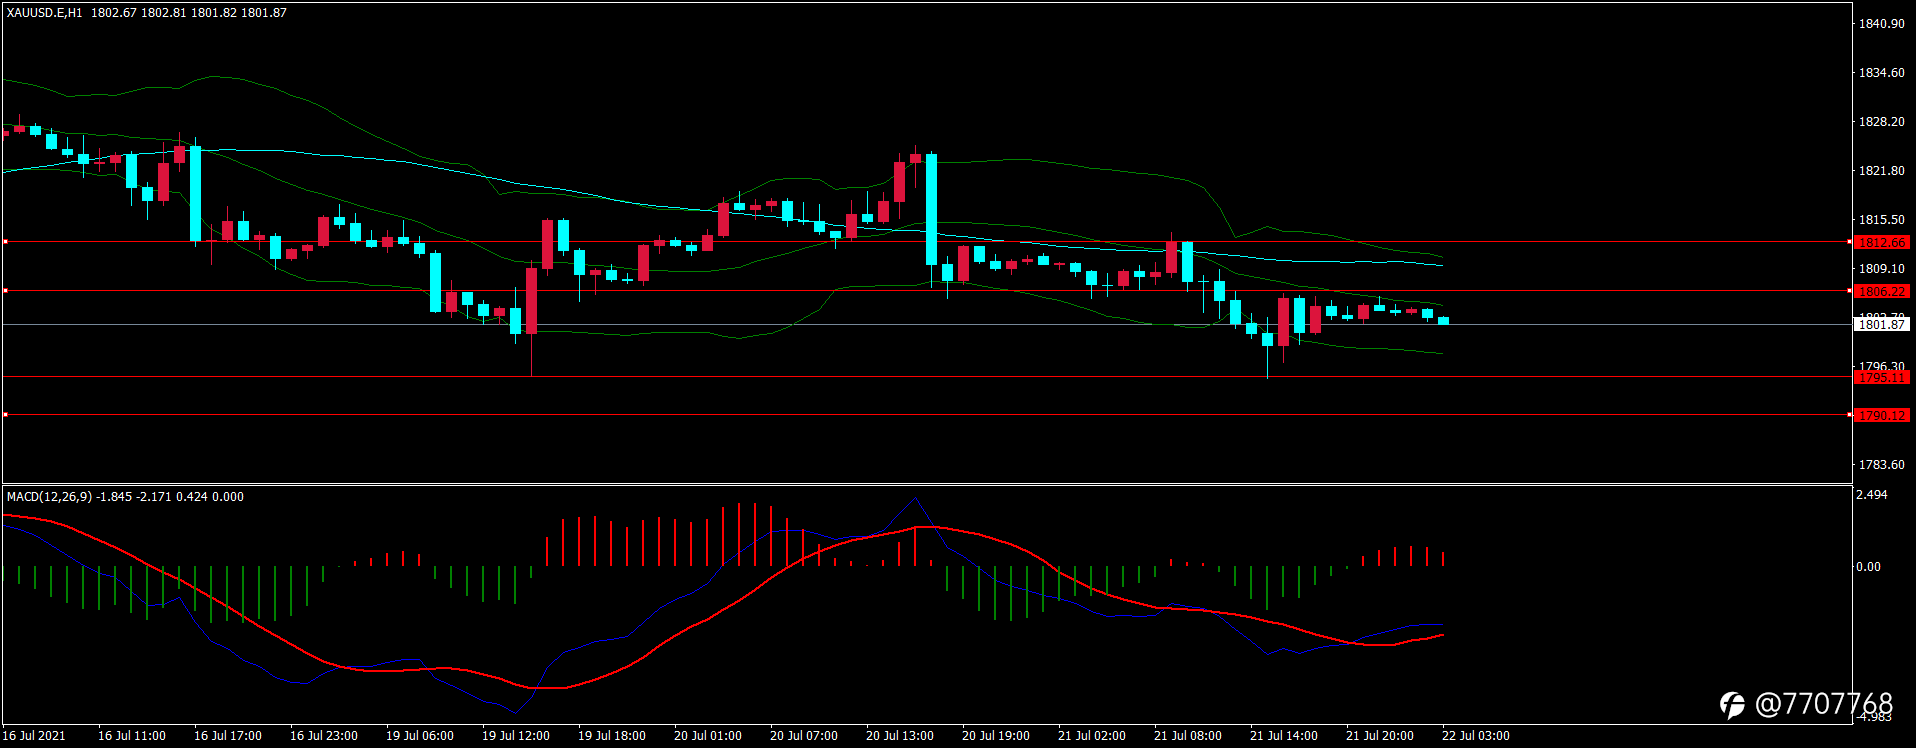
Task: Click the latest candle at current price
Action: pos(1444,320)
